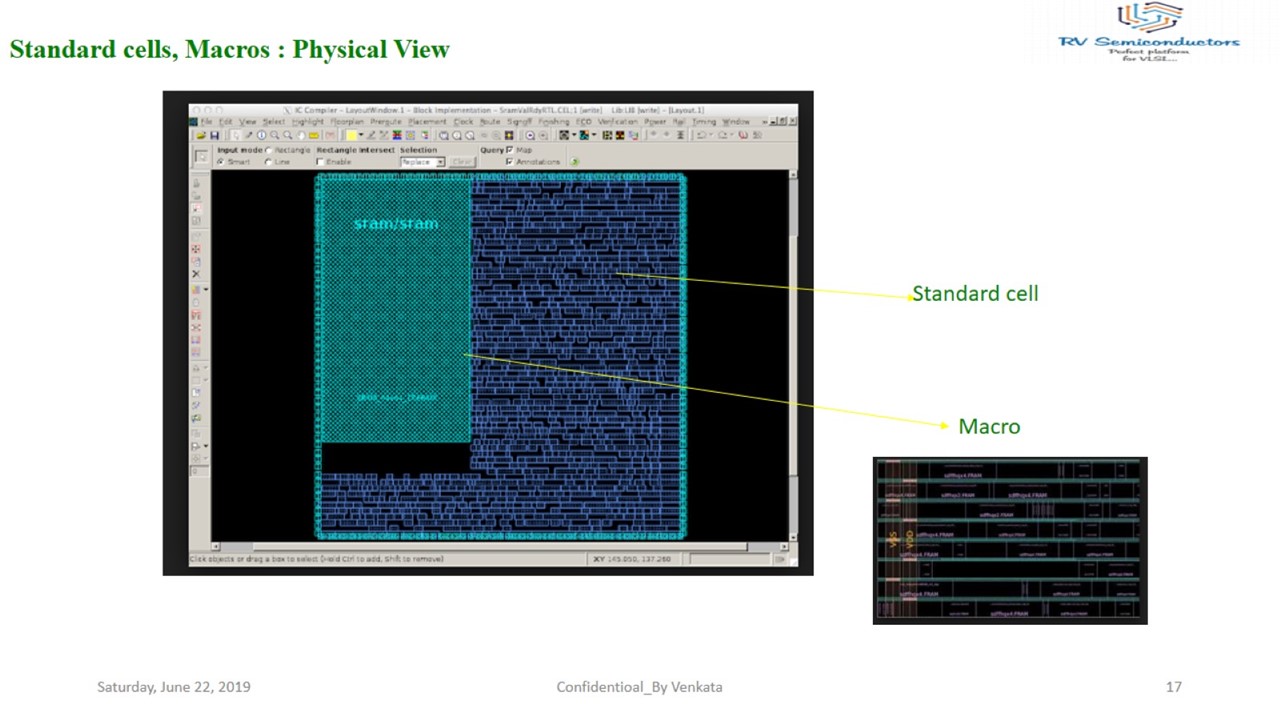The height and width of the screenshot is (720, 1280).
Task: Select the Line input mode radio
Action: 269,162
